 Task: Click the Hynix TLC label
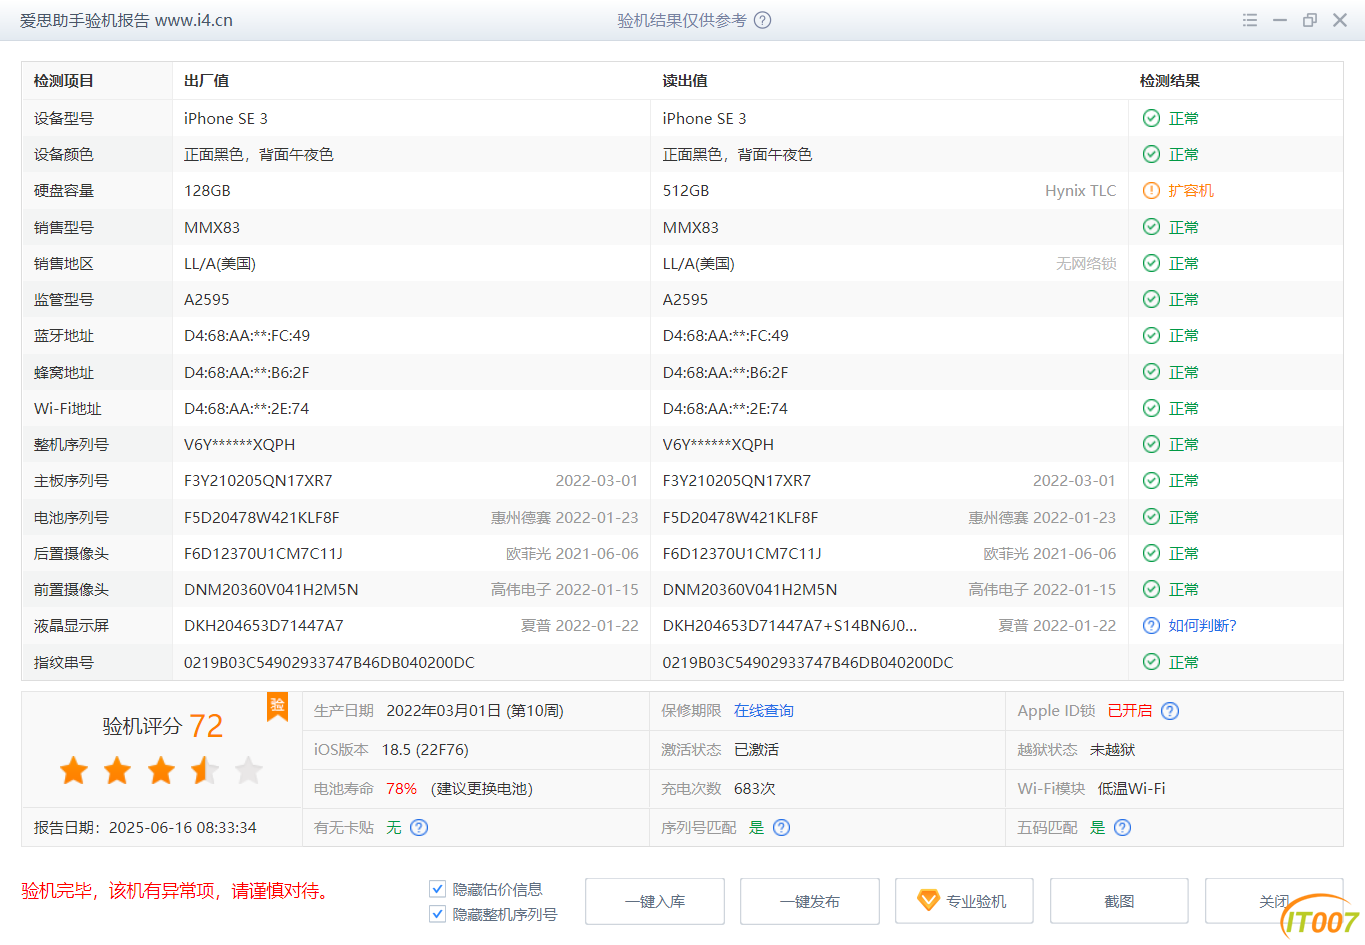[1081, 190]
